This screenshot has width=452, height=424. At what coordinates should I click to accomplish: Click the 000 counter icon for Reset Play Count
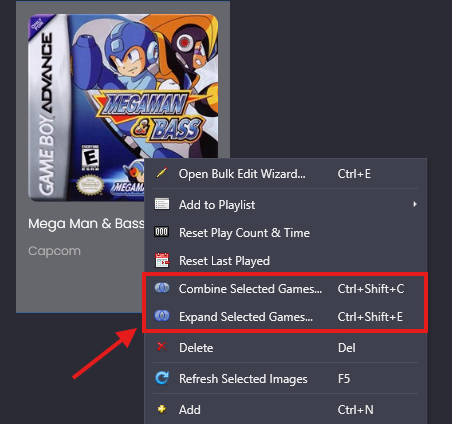point(162,232)
